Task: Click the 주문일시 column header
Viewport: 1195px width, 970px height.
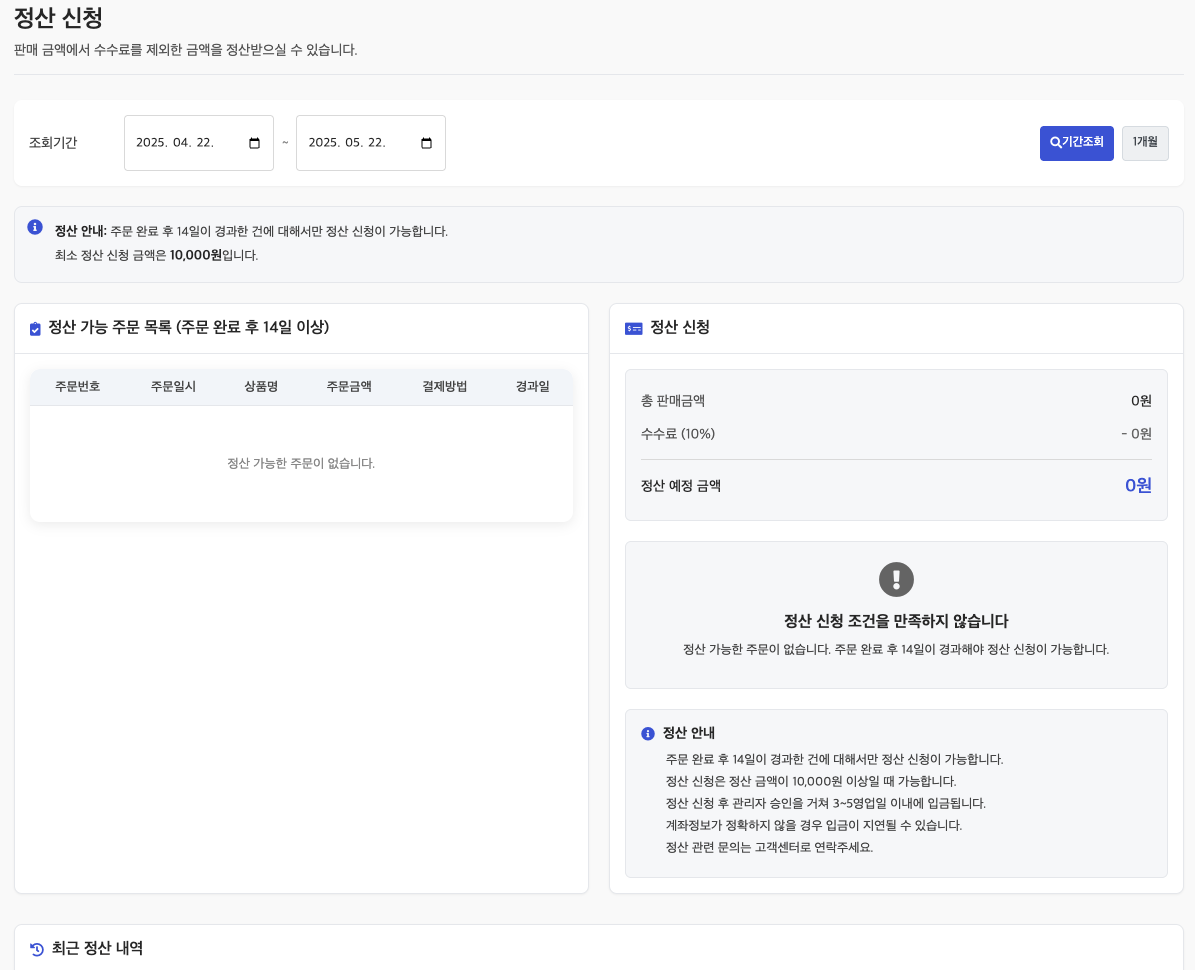Action: pos(173,386)
